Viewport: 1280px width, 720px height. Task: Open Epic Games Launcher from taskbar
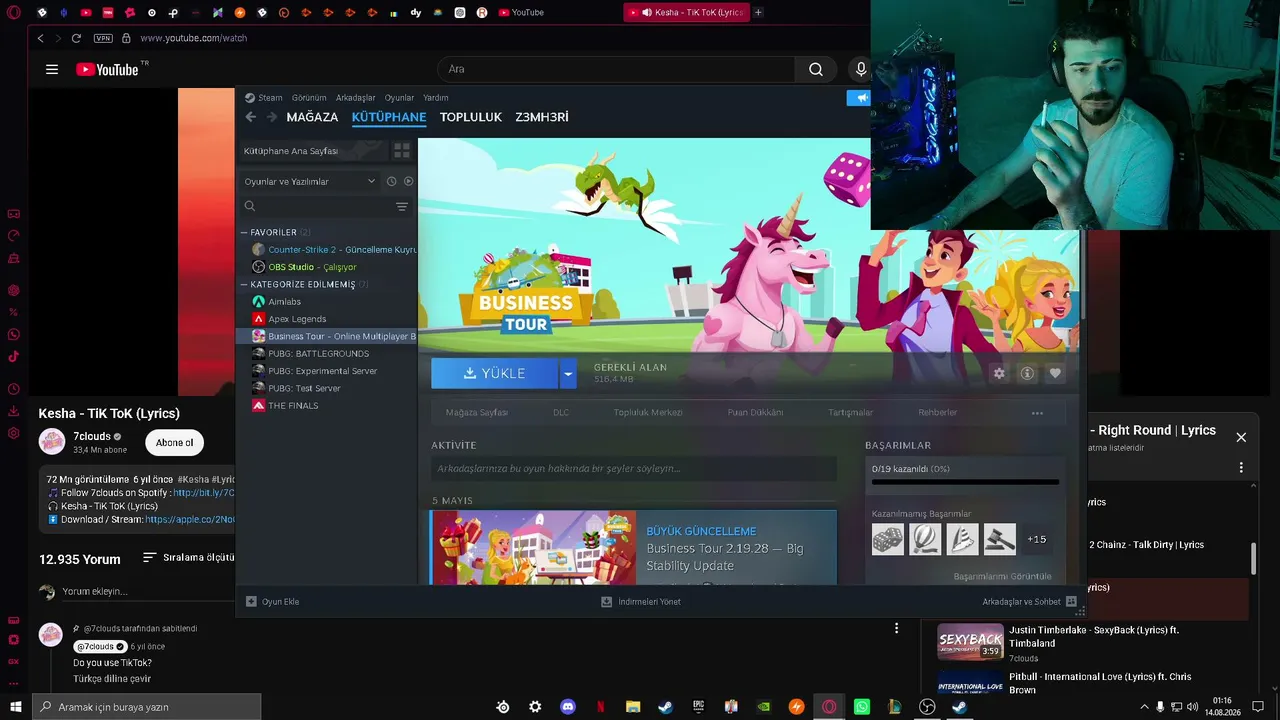click(699, 707)
